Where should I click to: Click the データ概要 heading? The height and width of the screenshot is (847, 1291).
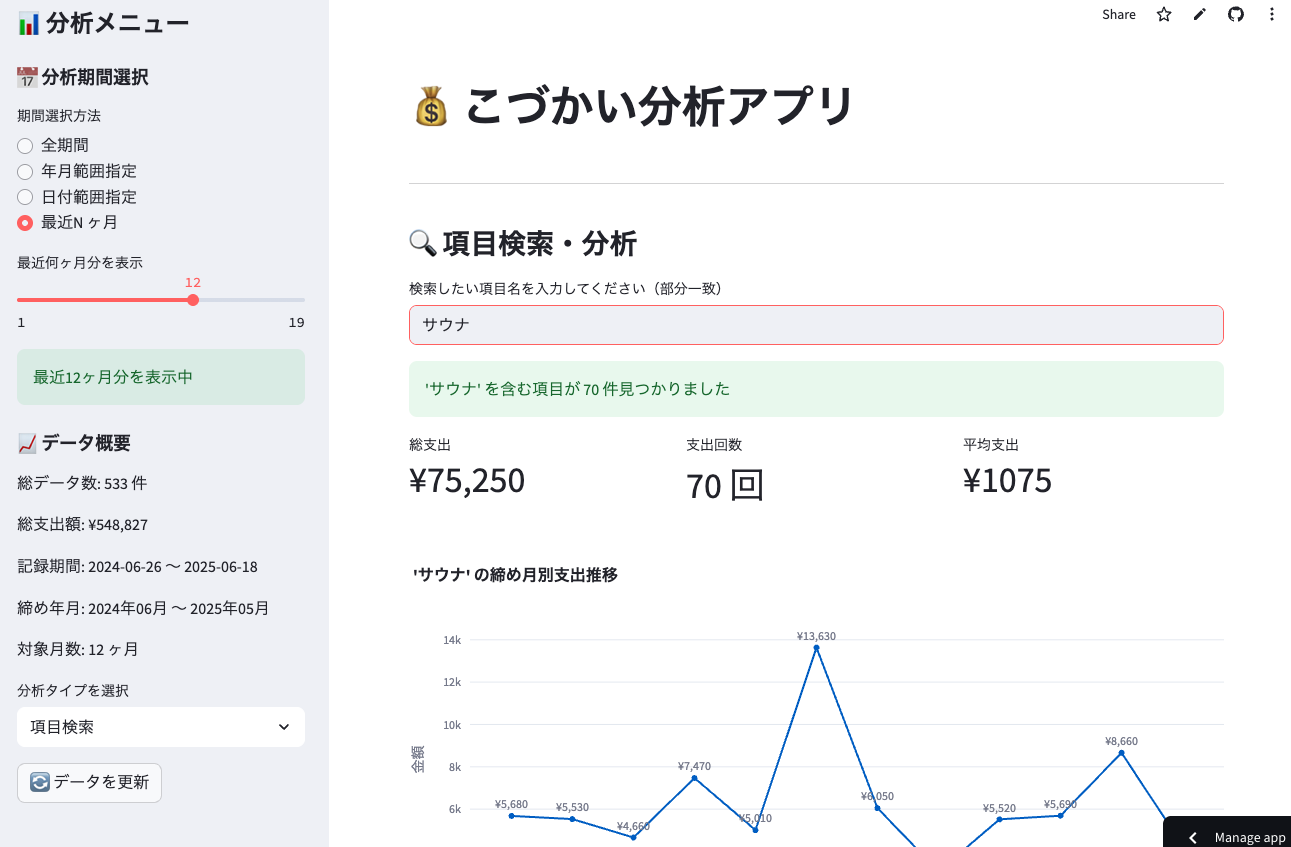[x=74, y=443]
